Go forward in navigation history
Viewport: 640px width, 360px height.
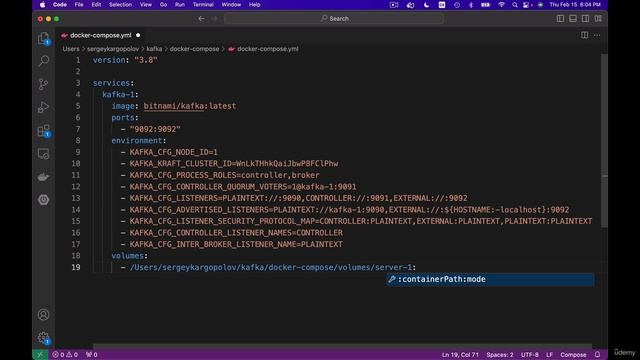(214, 18)
